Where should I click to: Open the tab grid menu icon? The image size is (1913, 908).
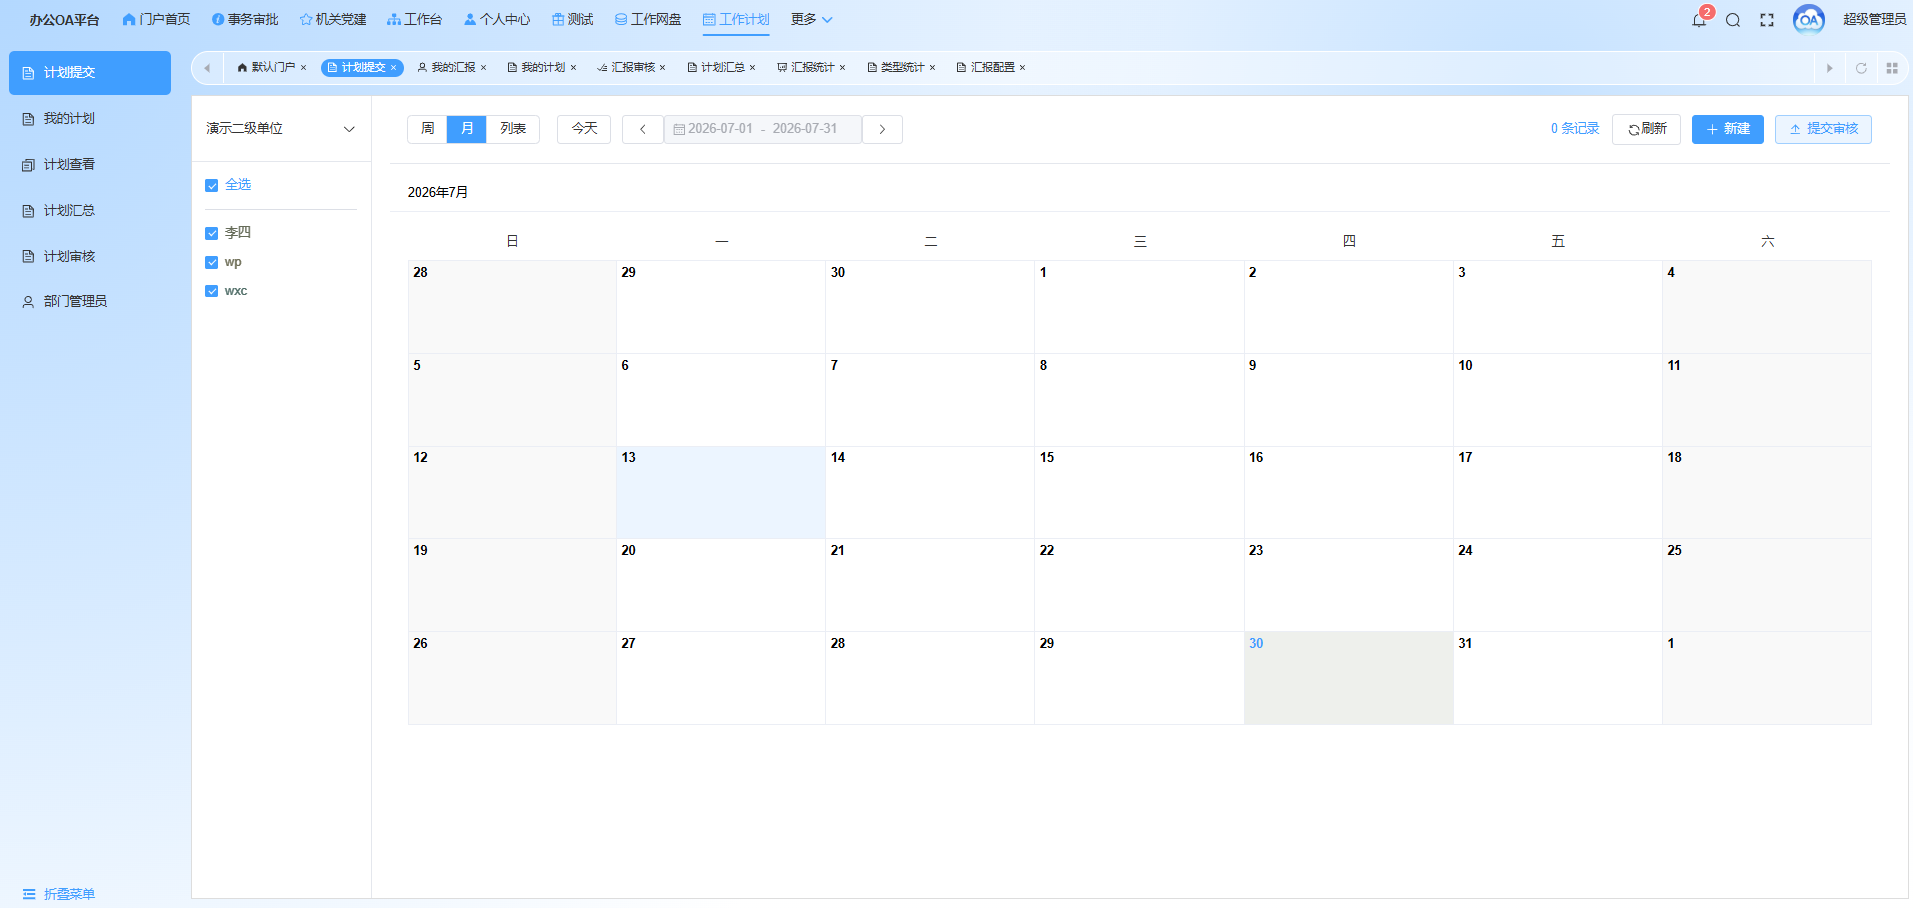point(1892,68)
